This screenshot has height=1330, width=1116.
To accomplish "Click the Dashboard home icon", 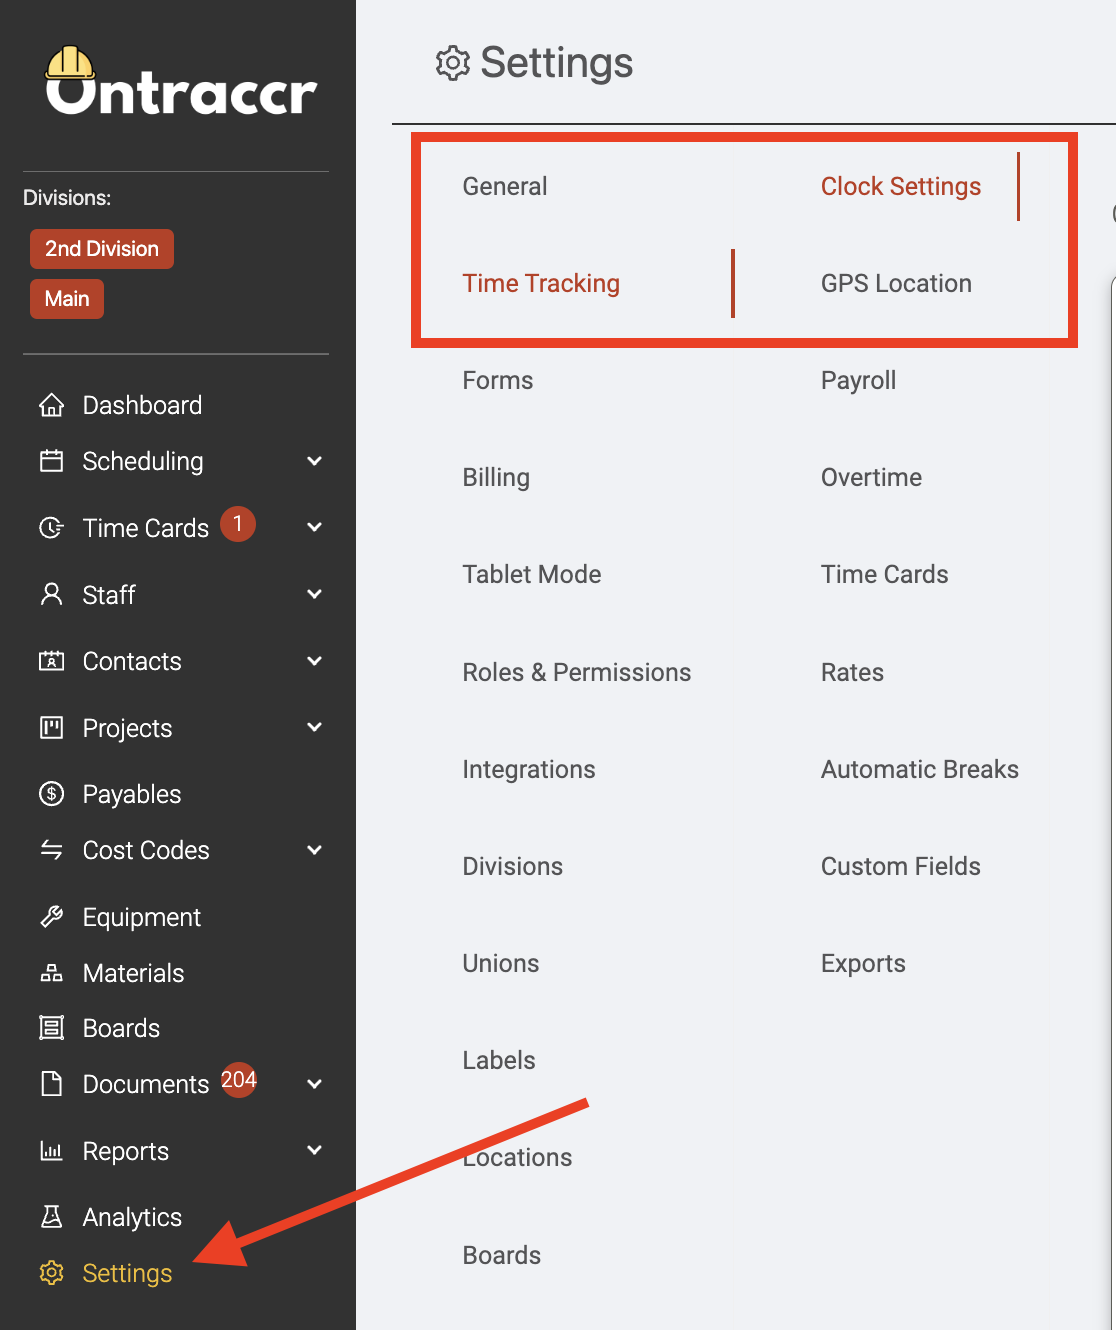I will [51, 405].
